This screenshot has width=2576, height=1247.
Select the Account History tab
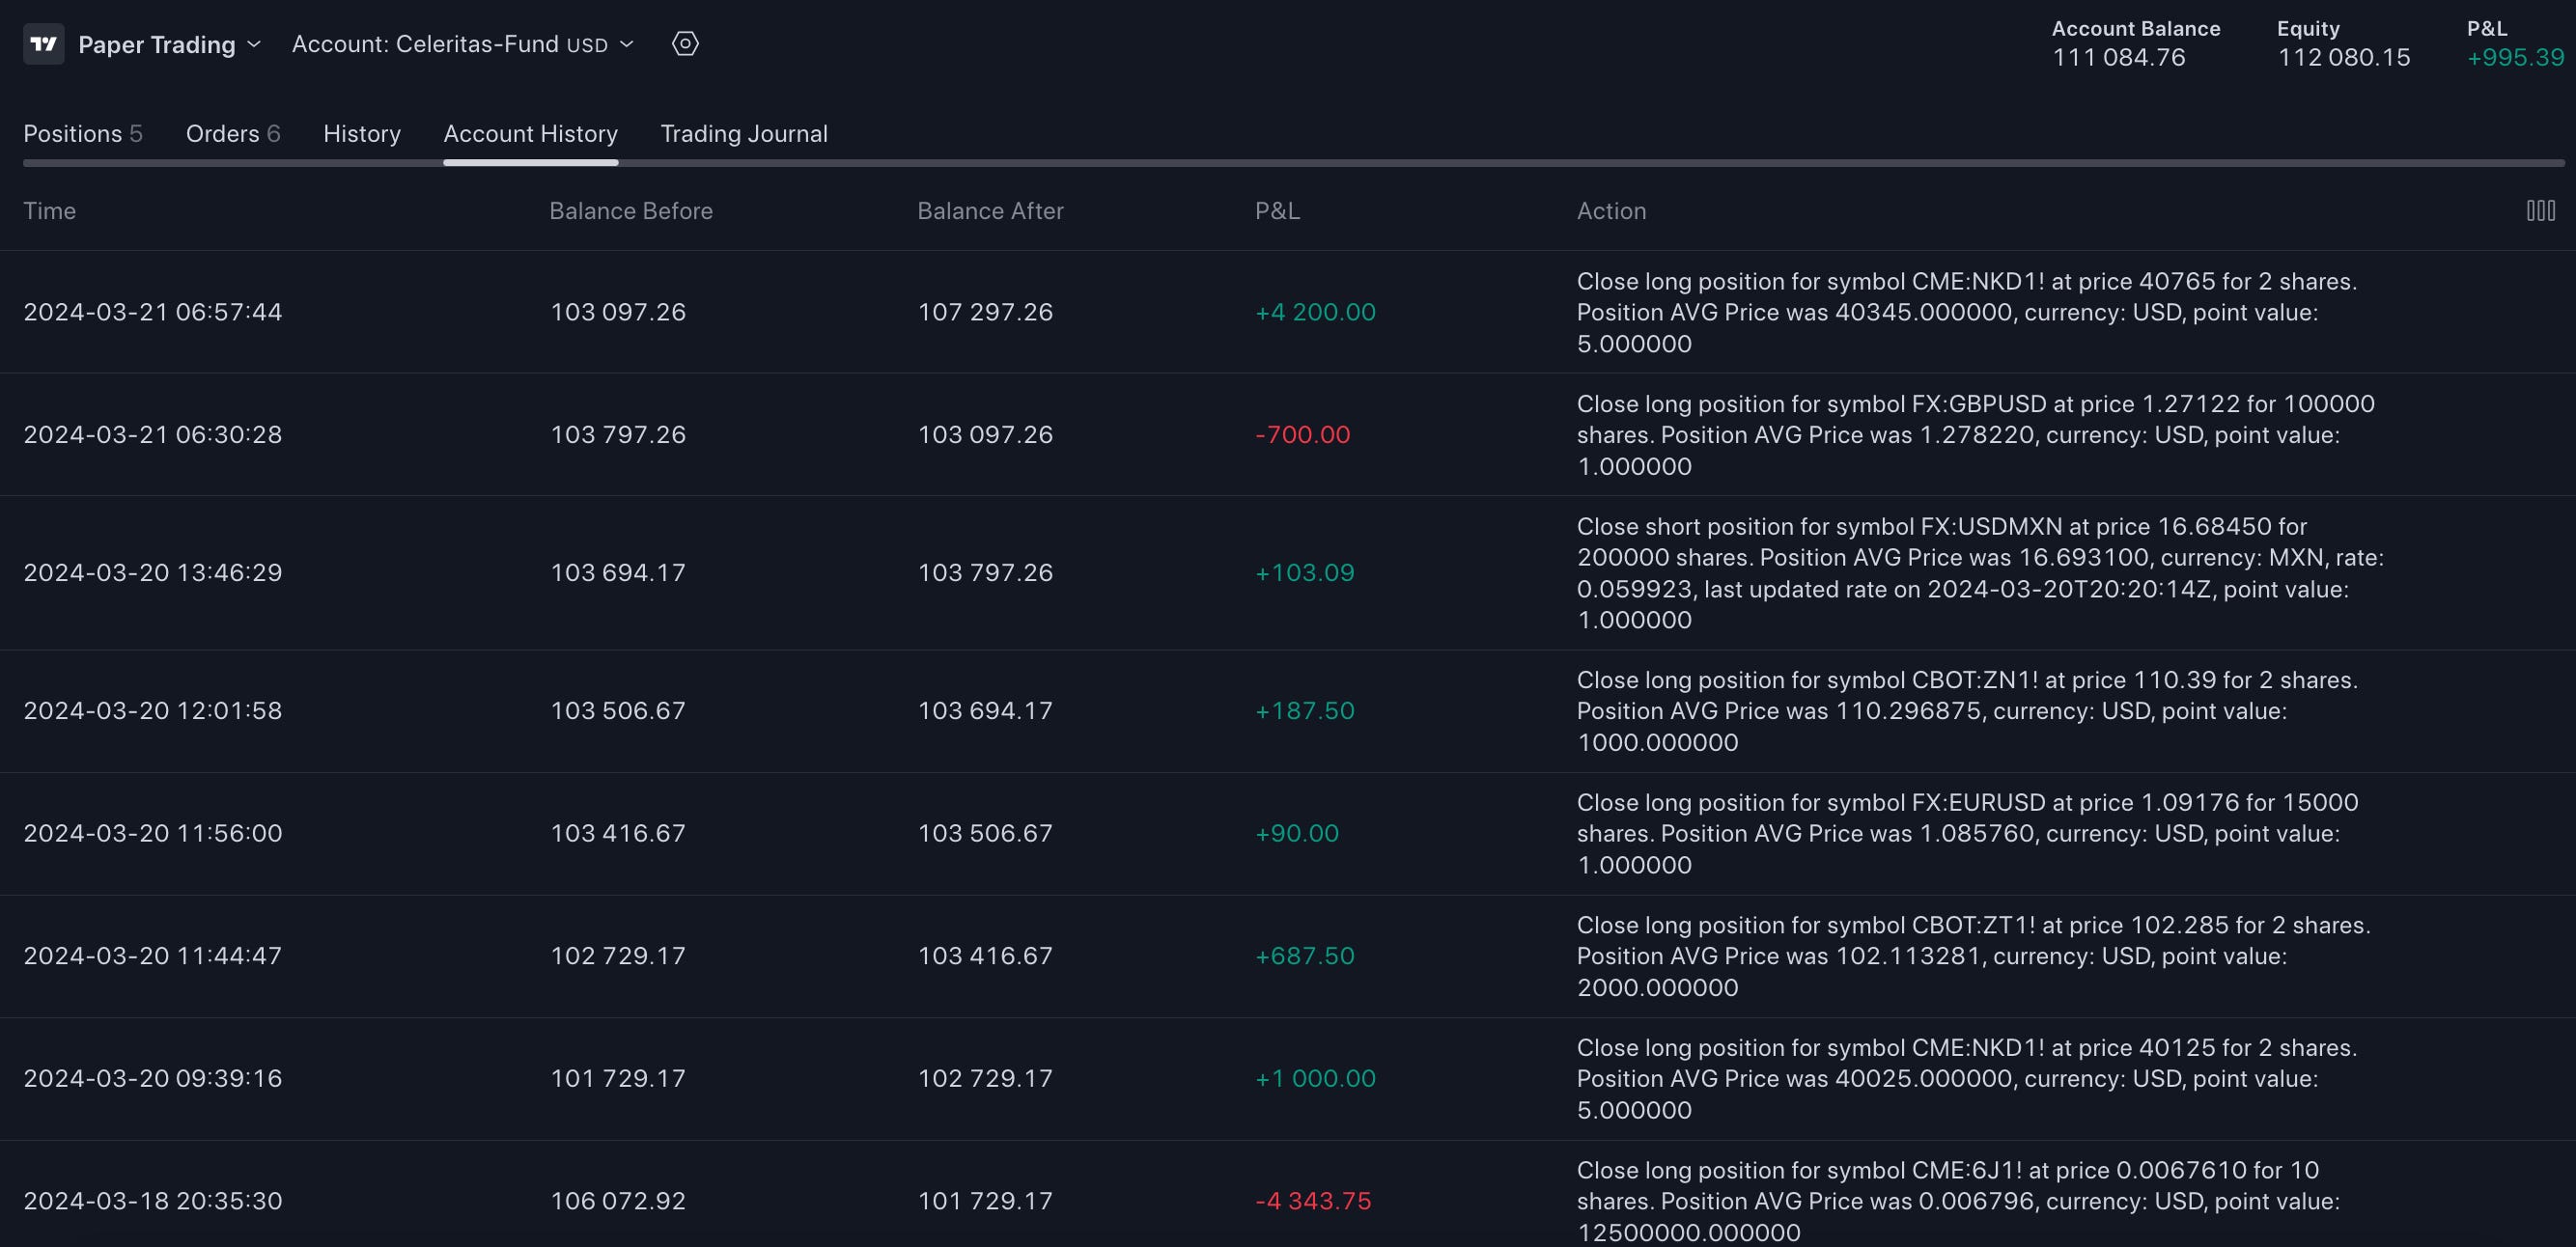point(530,134)
